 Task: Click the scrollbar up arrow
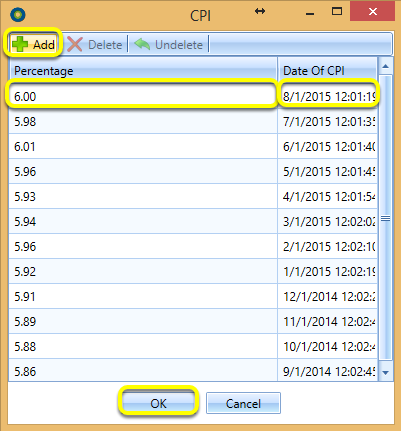386,67
